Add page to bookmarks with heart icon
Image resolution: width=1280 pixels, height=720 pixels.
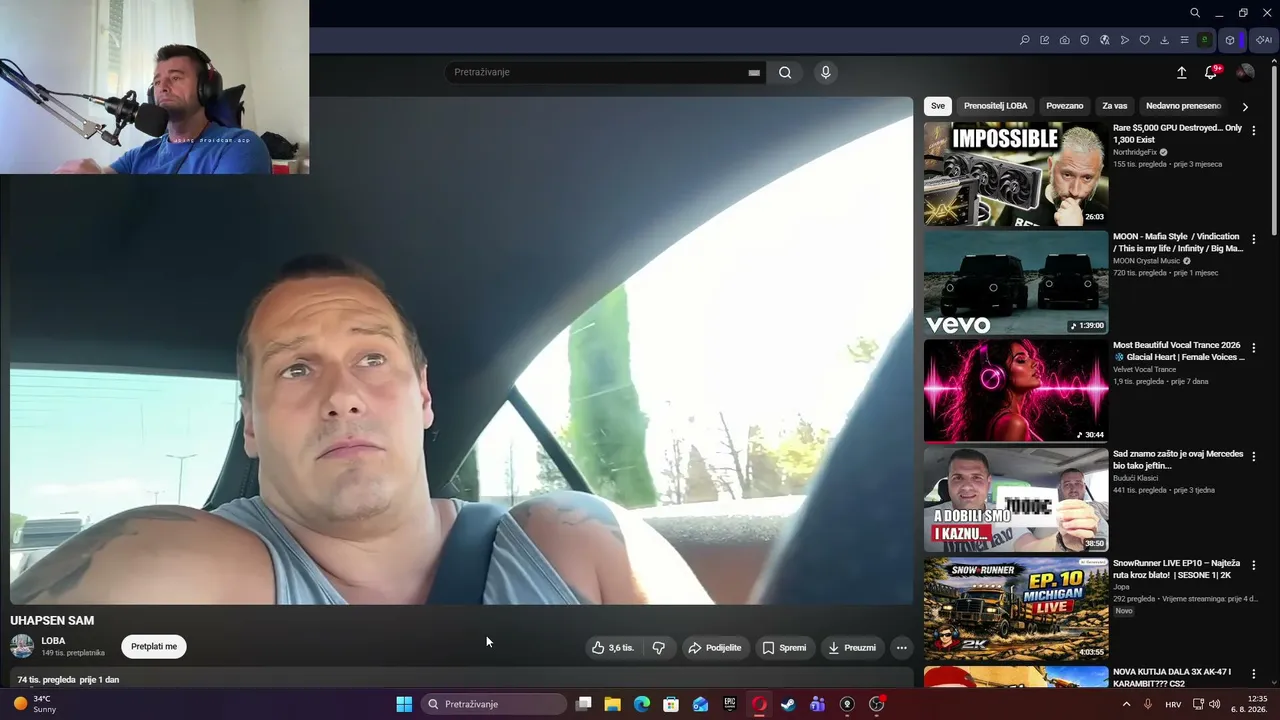point(1145,40)
